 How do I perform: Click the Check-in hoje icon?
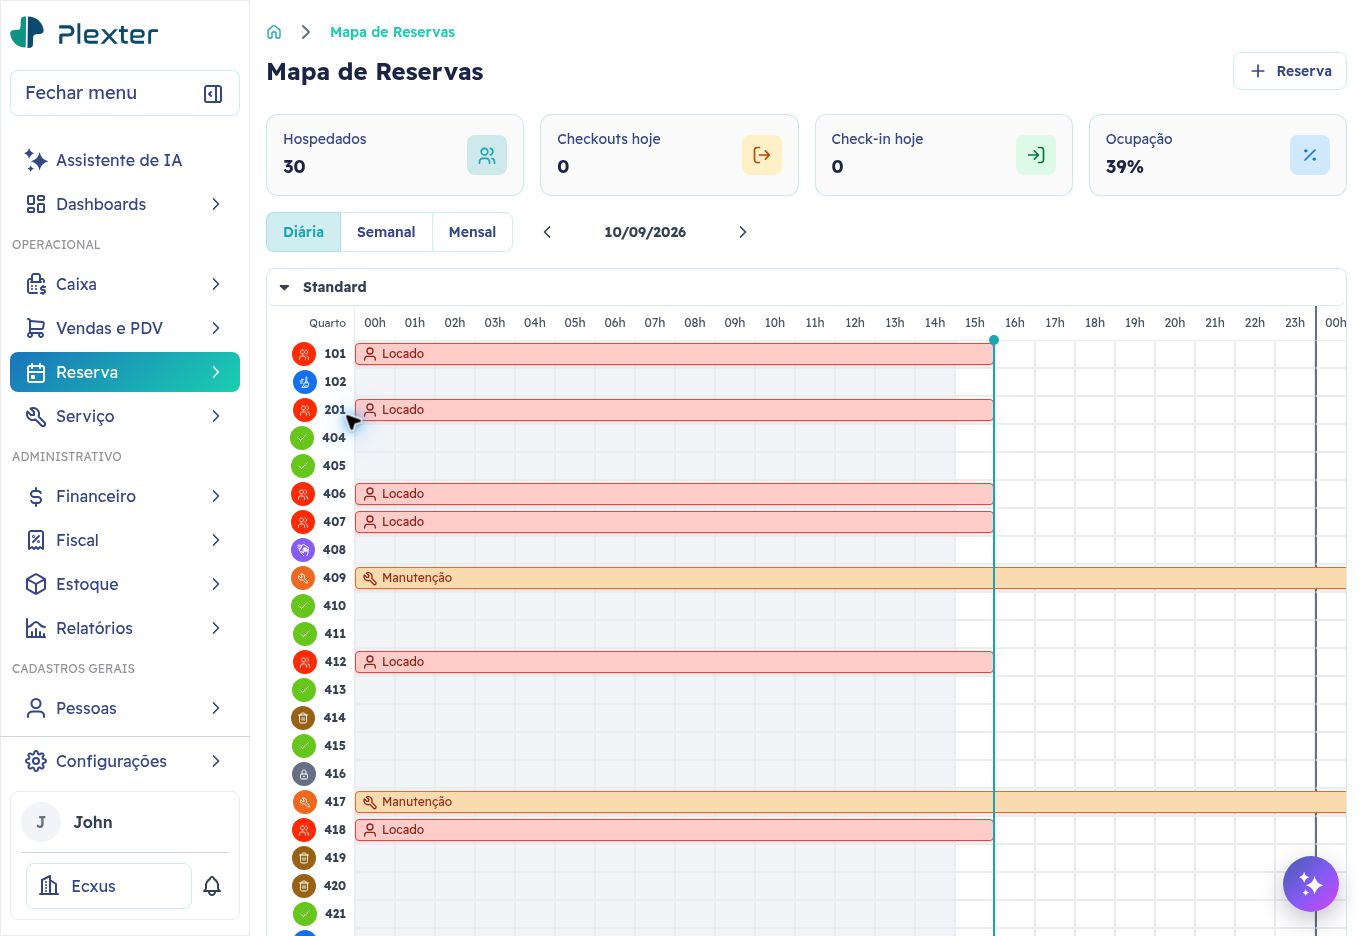point(1036,155)
